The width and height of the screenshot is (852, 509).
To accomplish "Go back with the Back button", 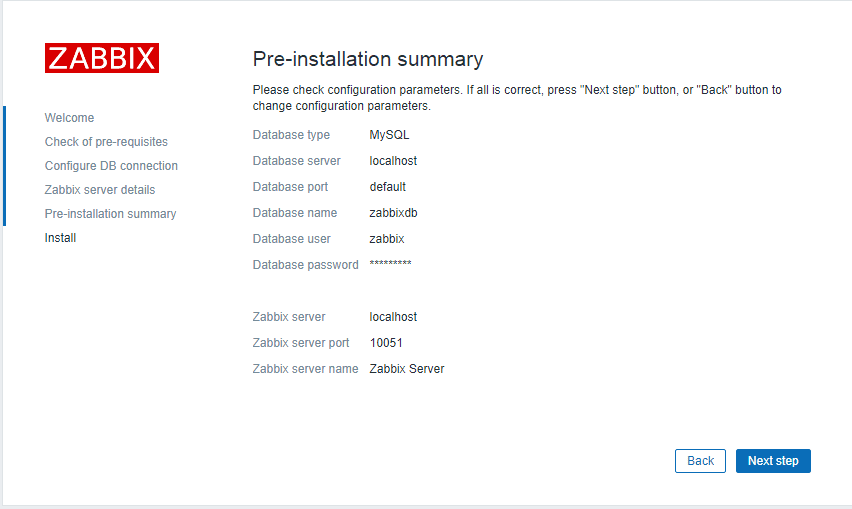I will (700, 461).
